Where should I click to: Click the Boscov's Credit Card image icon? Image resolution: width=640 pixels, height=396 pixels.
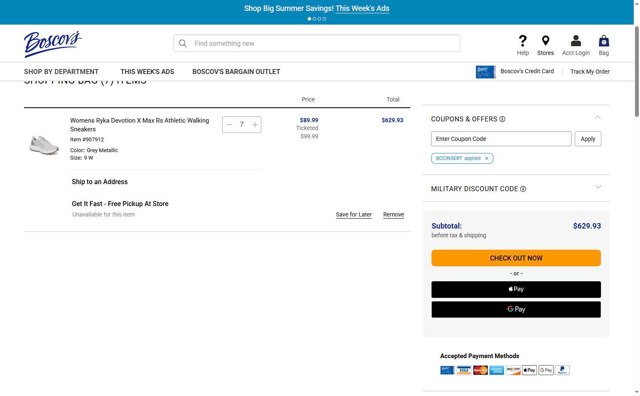coord(485,72)
